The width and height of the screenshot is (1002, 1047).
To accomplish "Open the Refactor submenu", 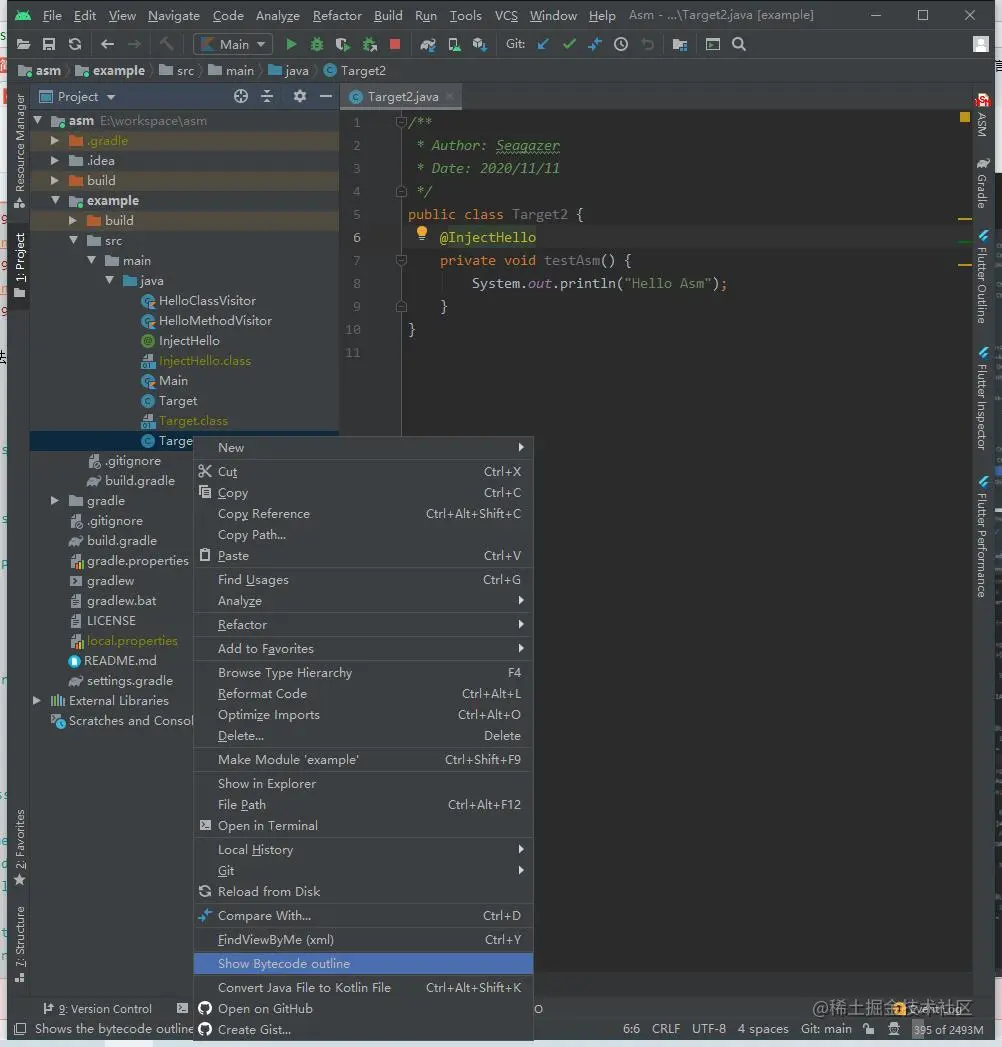I will pos(363,624).
